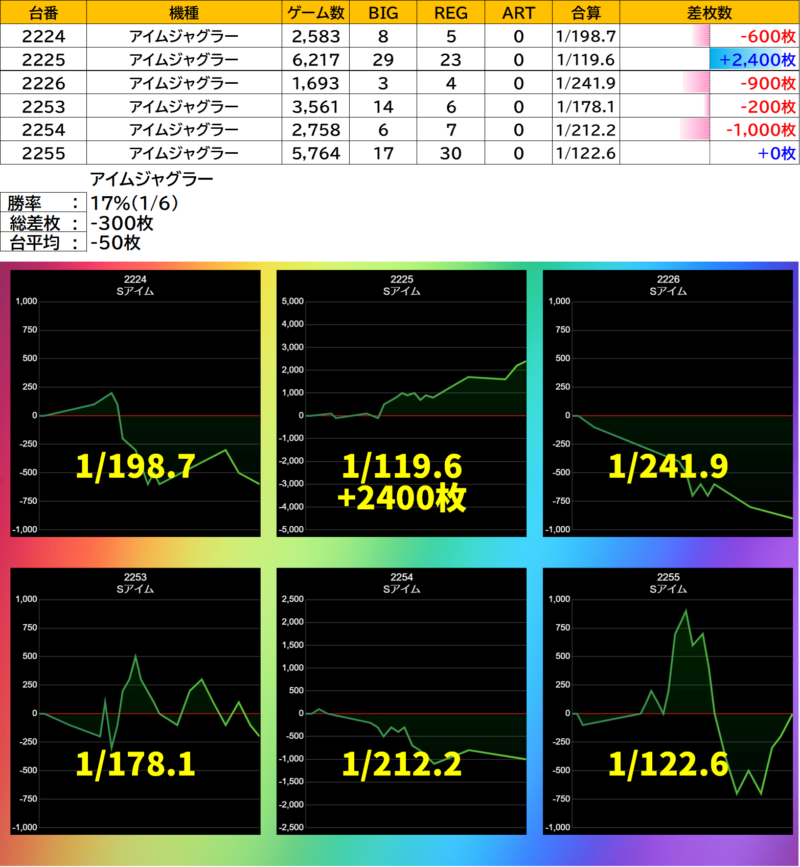Click game count 6,217
The width and height of the screenshot is (800, 867).
(316, 59)
